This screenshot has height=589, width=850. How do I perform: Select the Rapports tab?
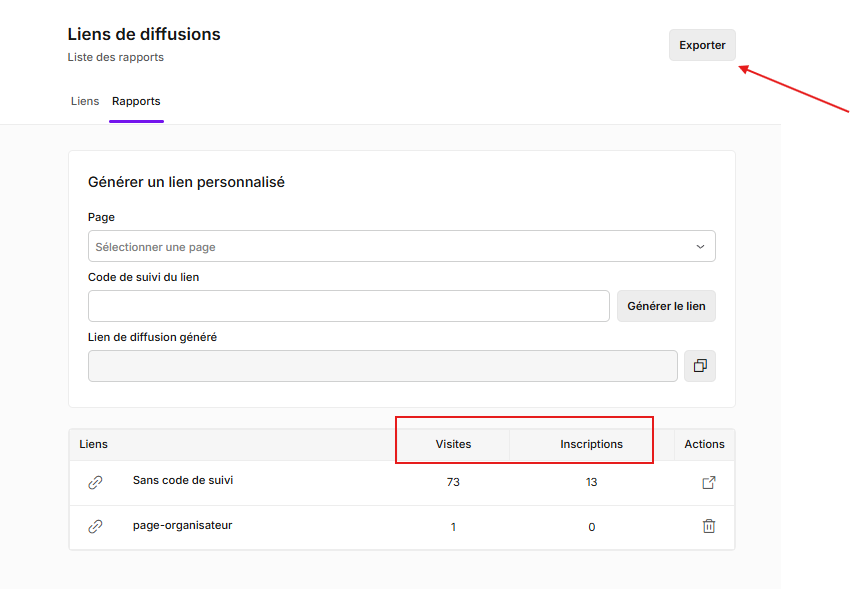(136, 101)
